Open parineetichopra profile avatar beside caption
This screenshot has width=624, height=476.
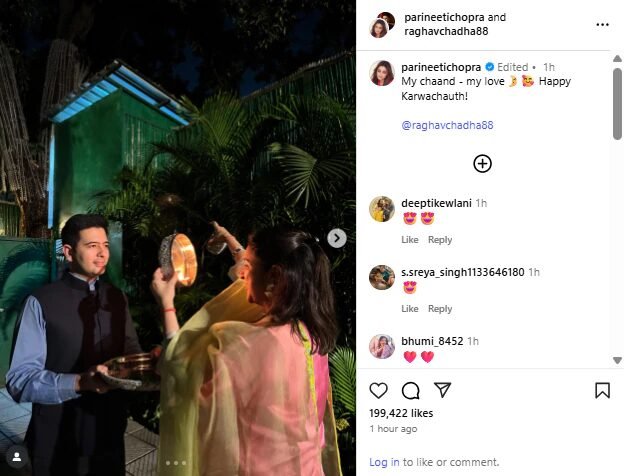[382, 73]
